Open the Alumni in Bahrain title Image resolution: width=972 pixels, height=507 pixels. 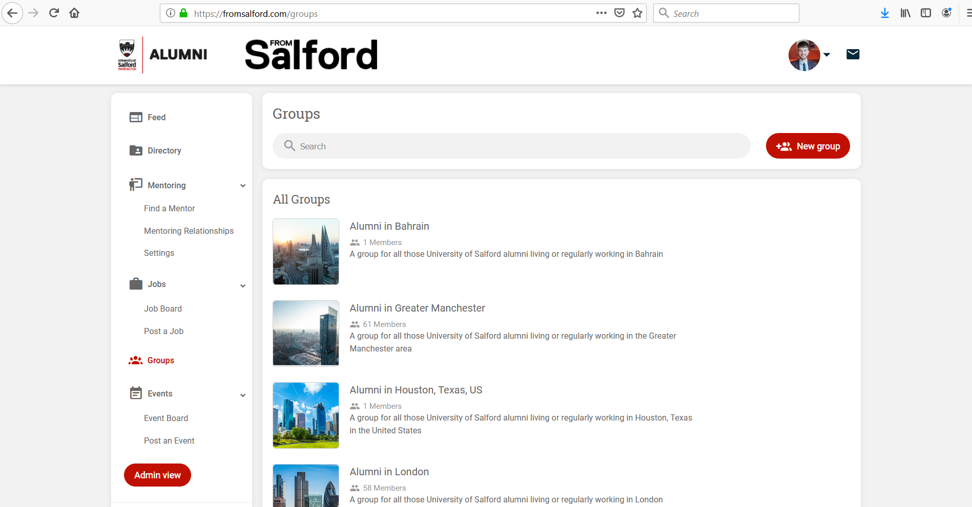(x=389, y=226)
